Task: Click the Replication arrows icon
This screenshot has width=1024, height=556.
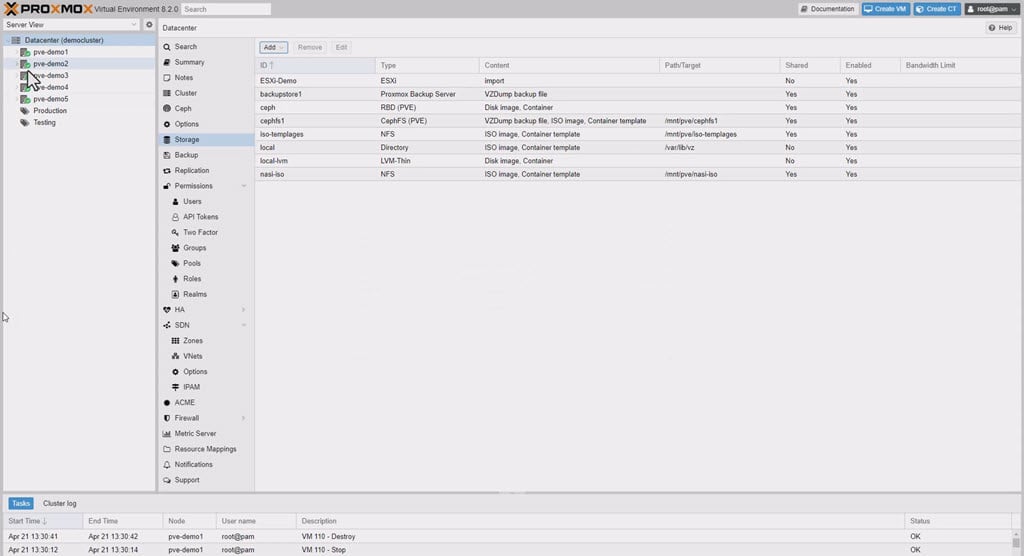Action: [167, 171]
